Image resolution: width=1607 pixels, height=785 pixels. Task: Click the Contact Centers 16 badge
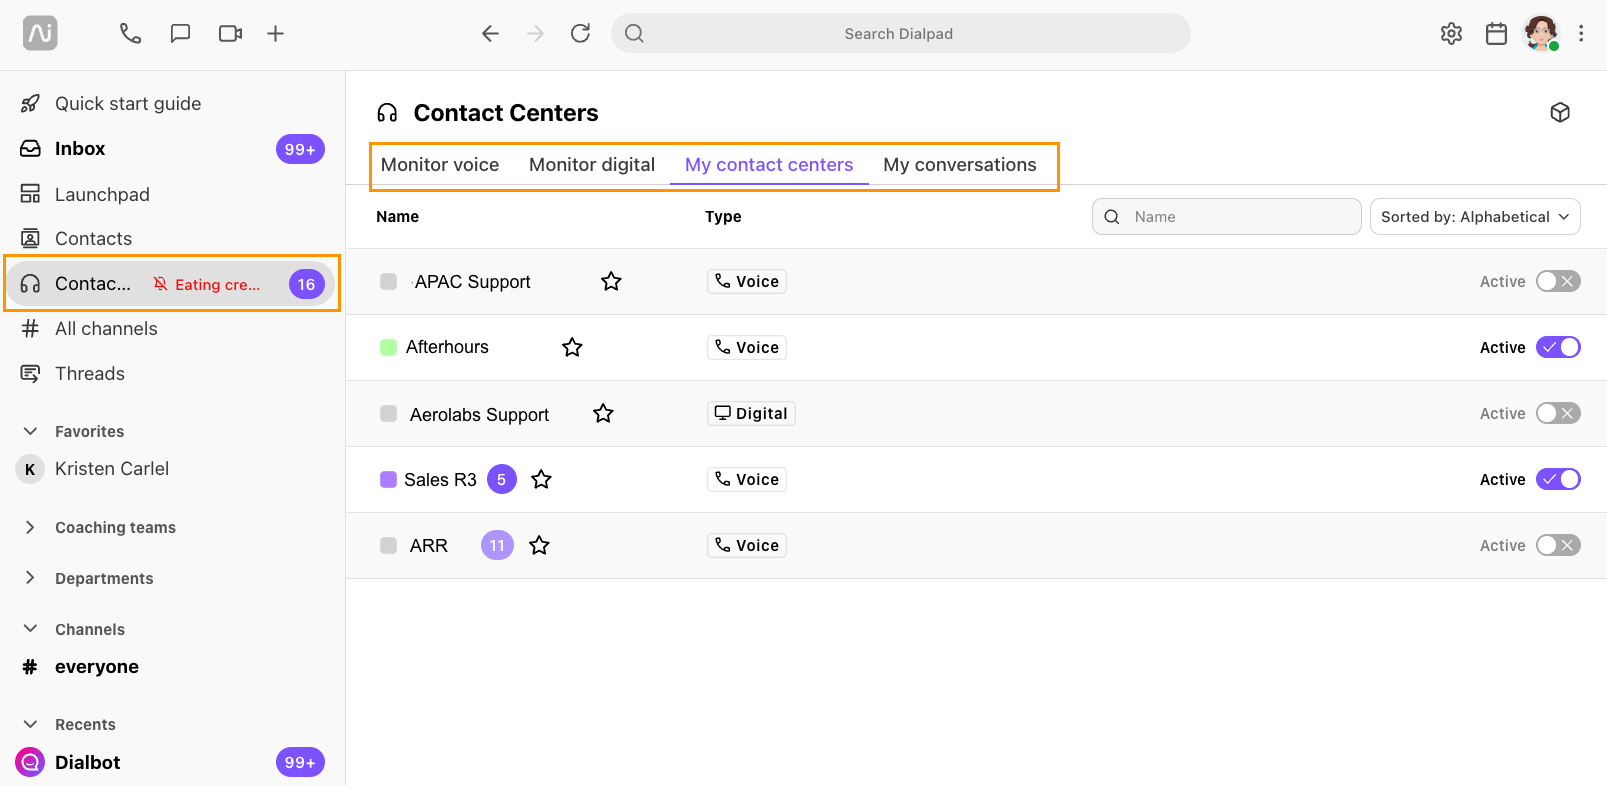(306, 284)
